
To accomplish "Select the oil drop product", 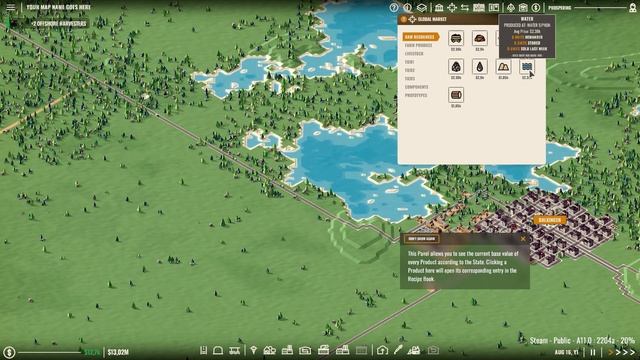I will click(480, 66).
